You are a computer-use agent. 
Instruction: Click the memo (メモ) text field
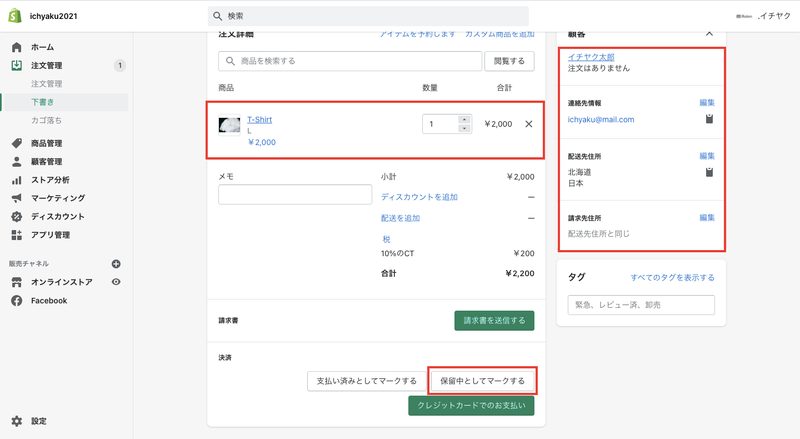click(295, 194)
